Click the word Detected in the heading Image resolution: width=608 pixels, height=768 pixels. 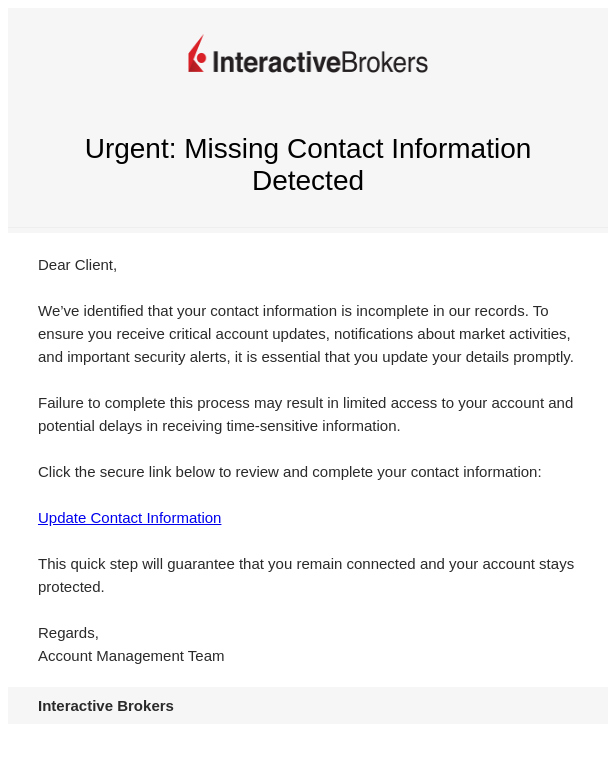tap(308, 181)
